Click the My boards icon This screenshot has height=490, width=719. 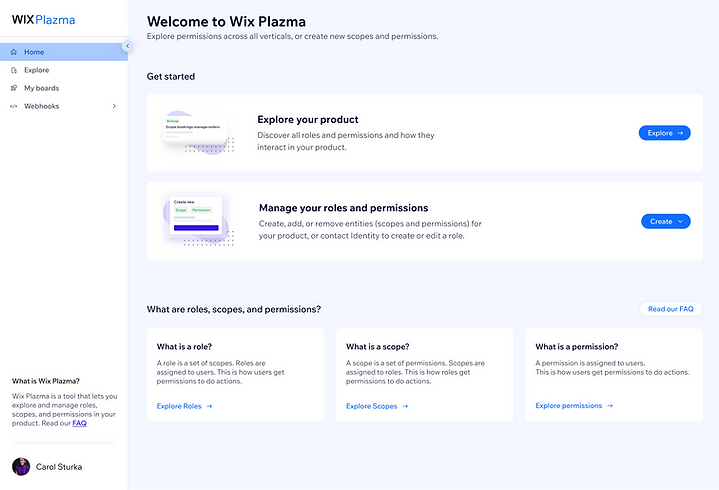coord(14,88)
